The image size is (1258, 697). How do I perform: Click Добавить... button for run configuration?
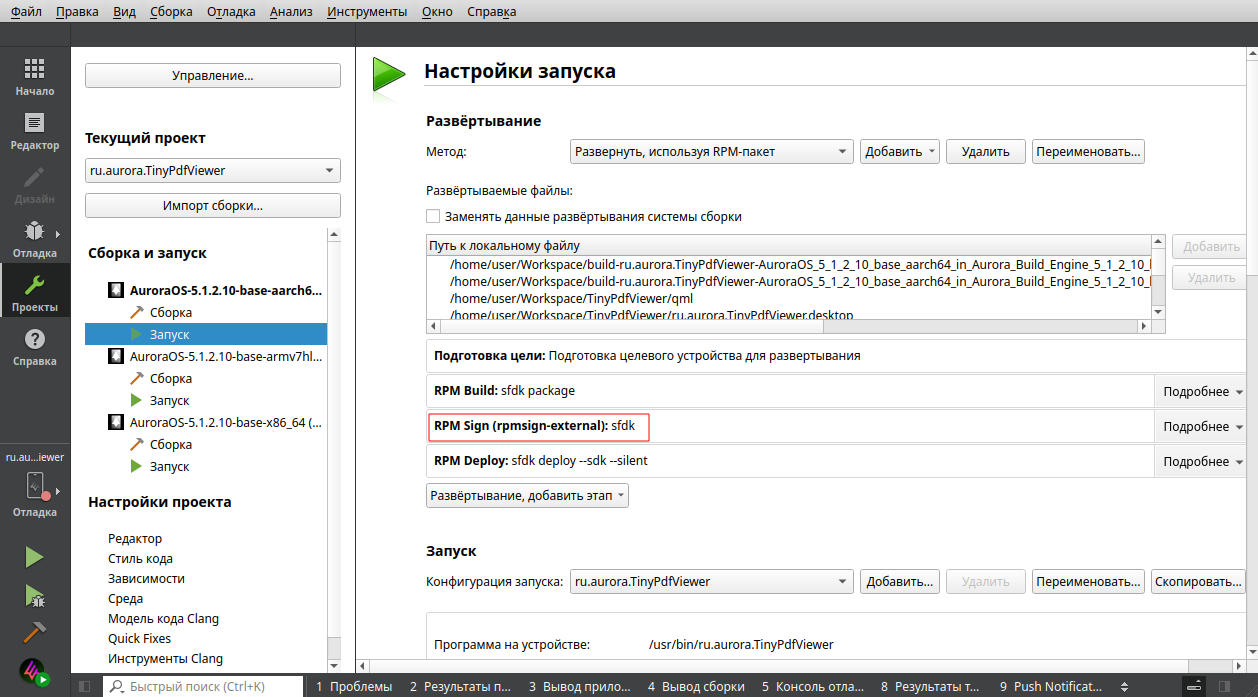pos(900,582)
